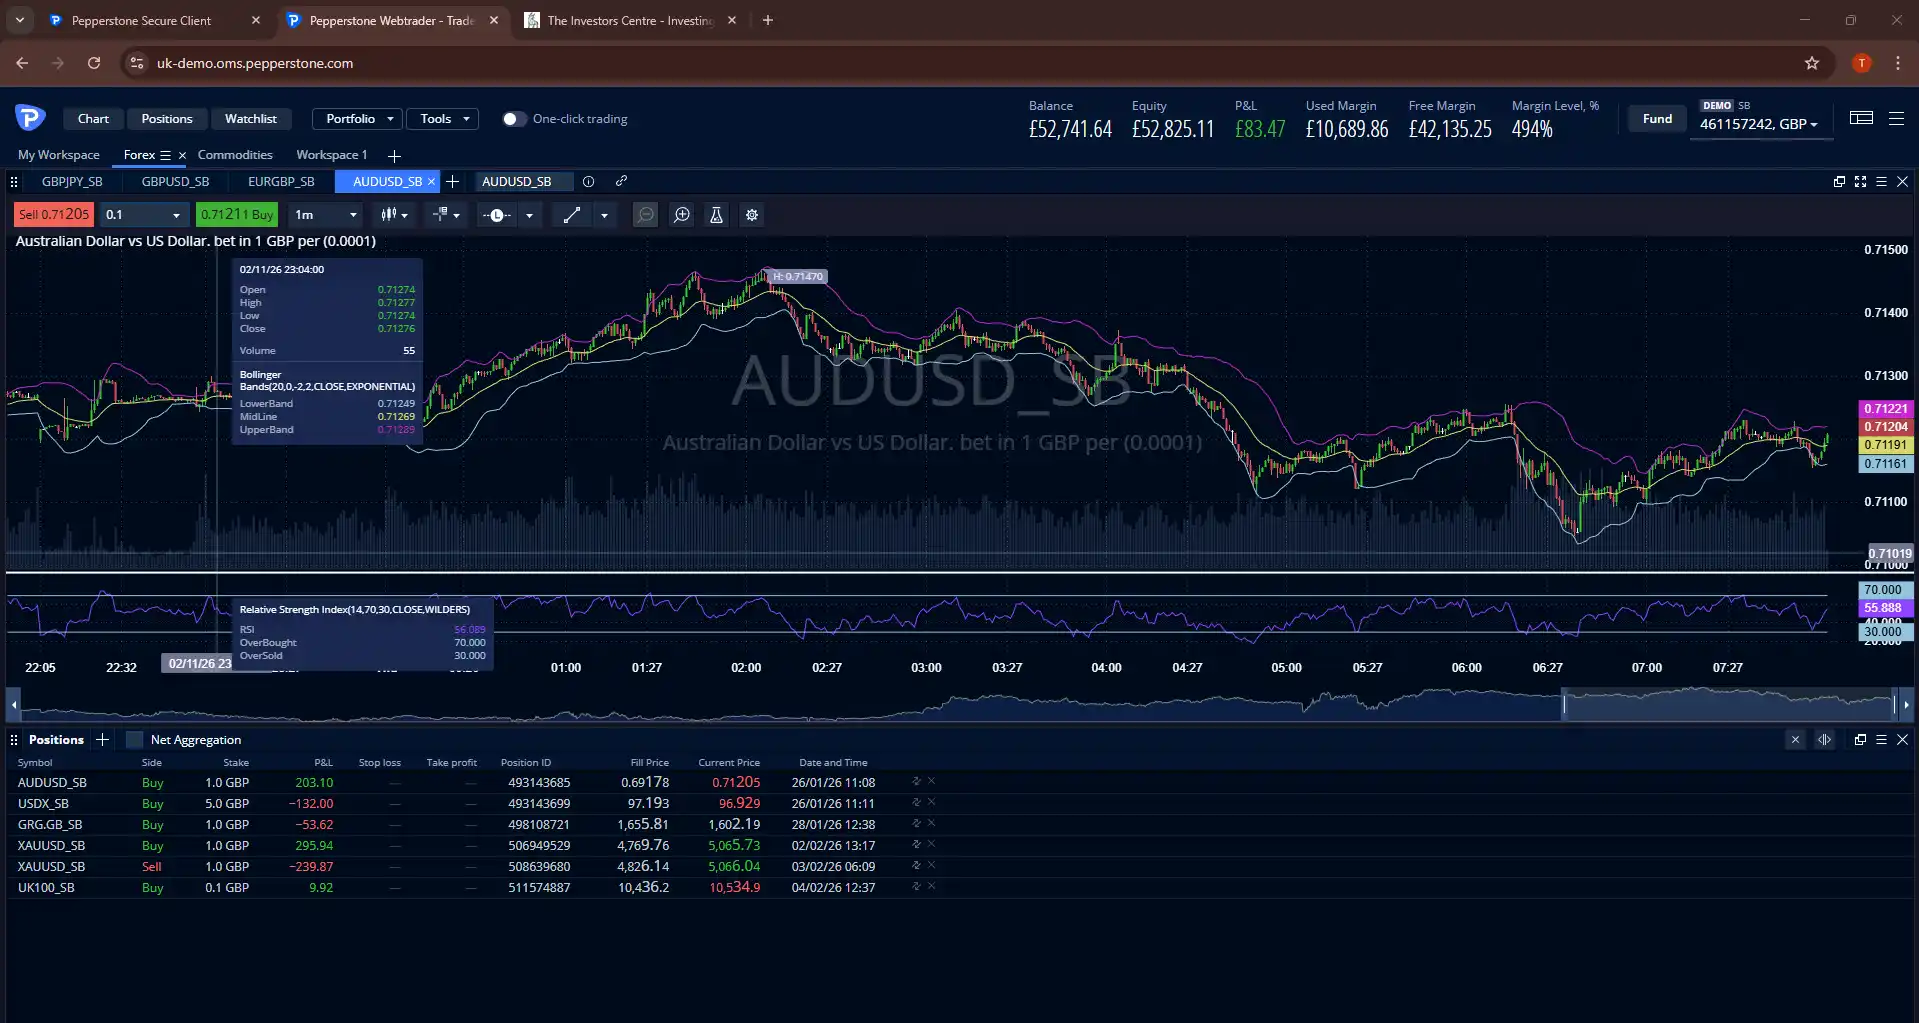Image resolution: width=1919 pixels, height=1023 pixels.
Task: Open layout panel icon in header
Action: (x=1861, y=118)
